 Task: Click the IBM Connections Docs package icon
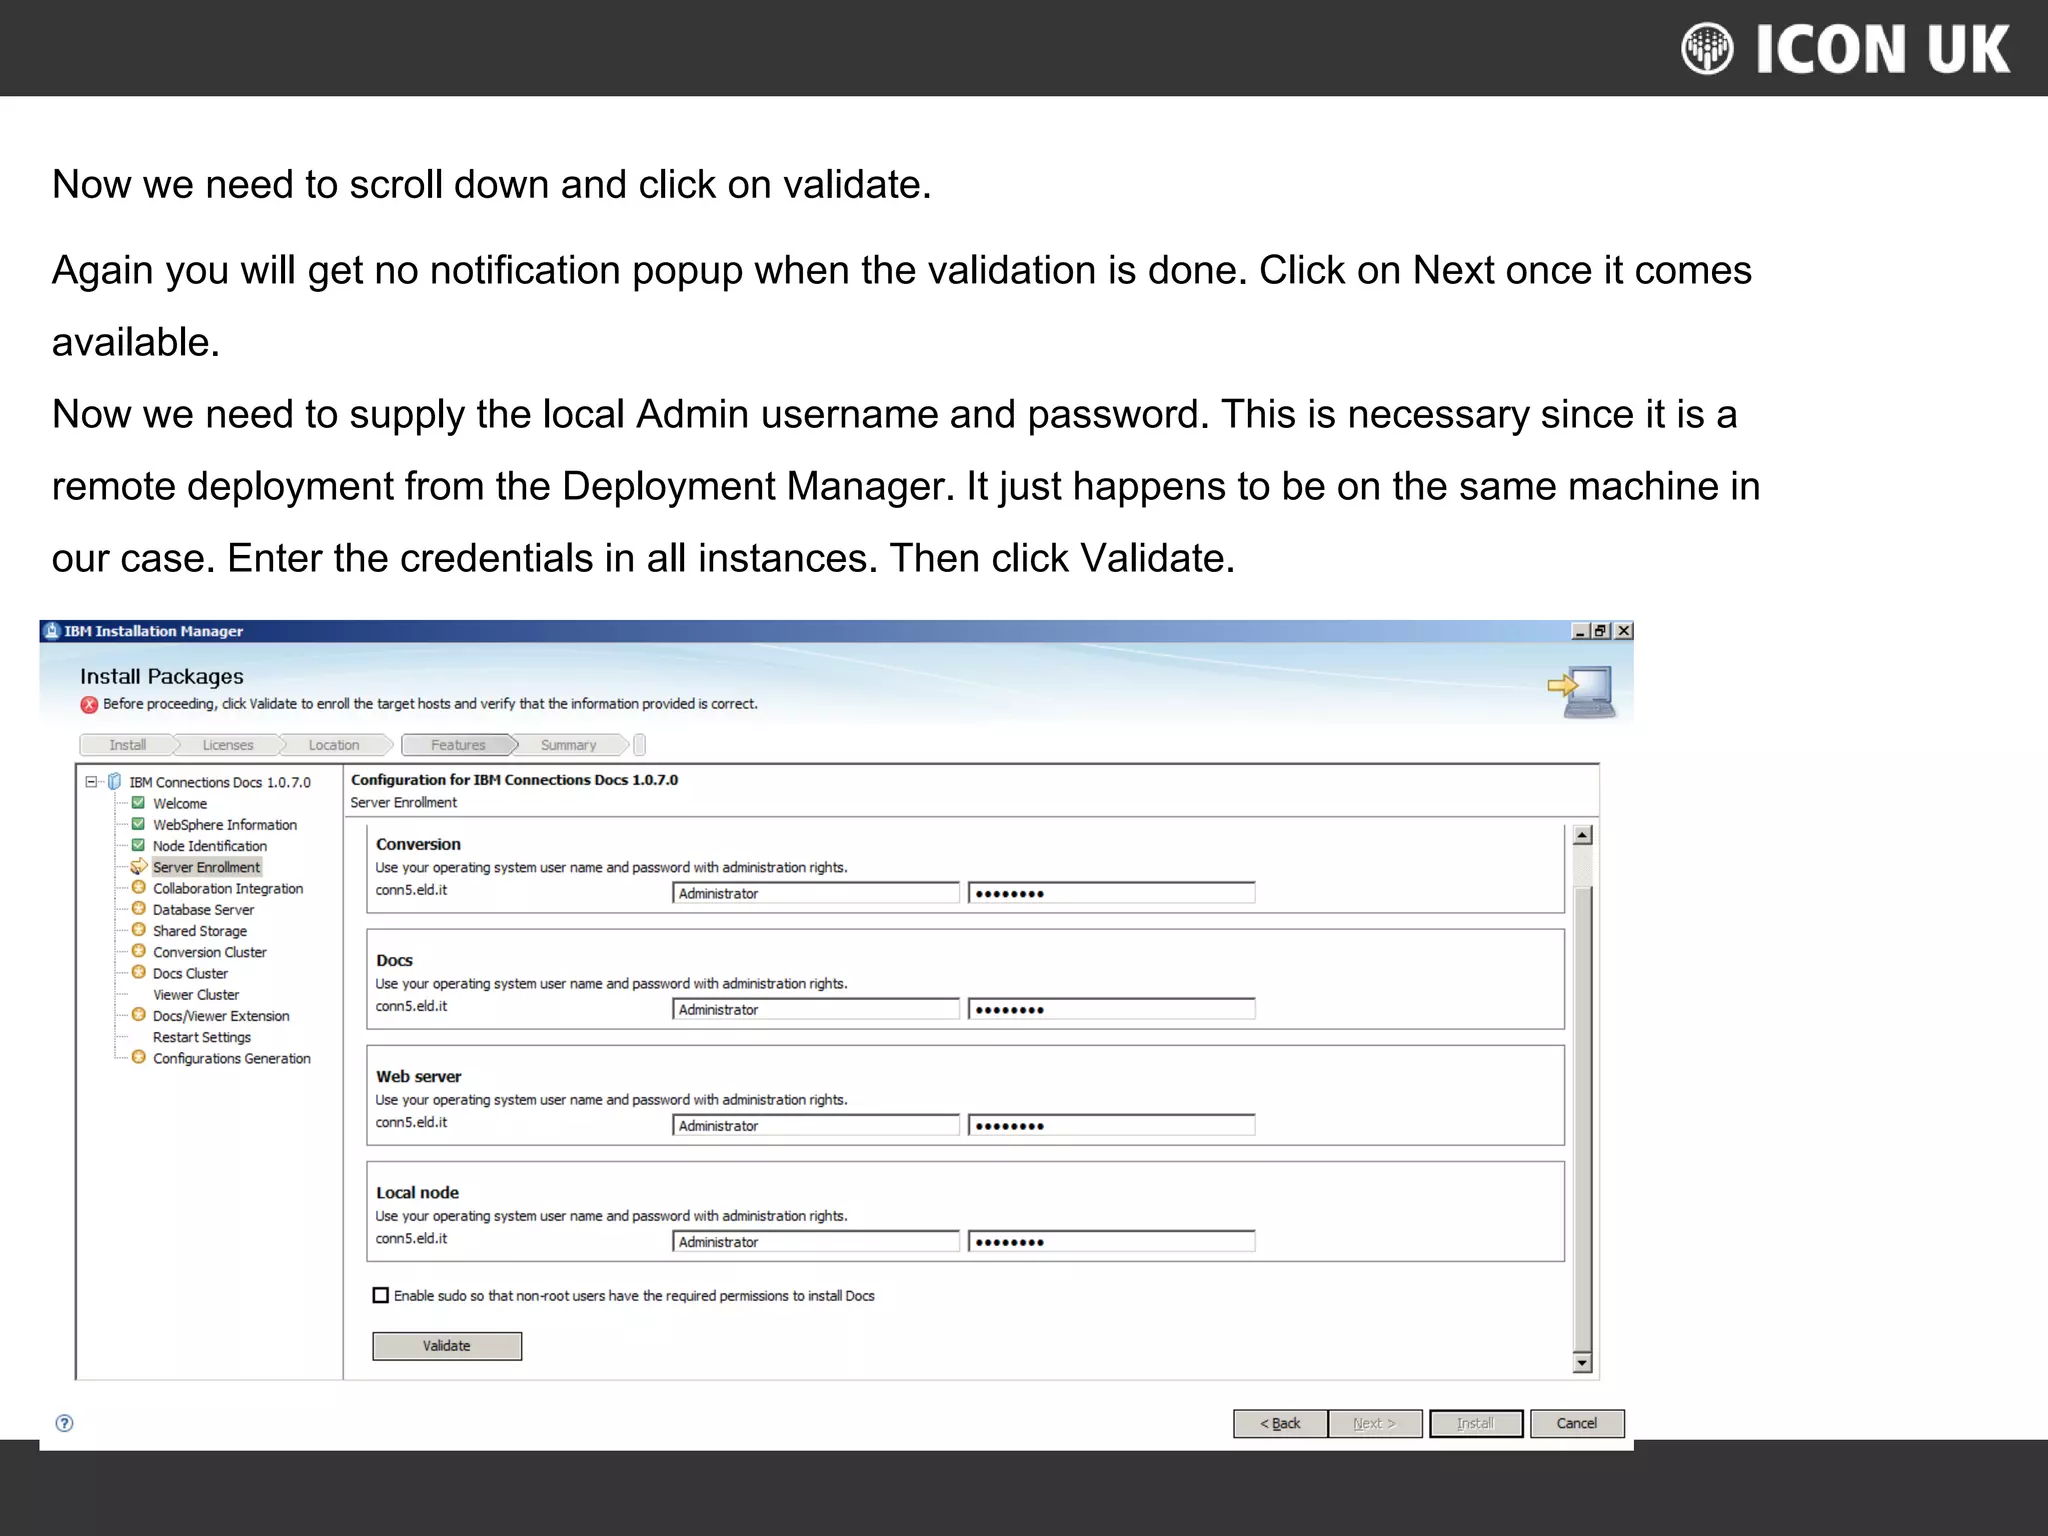[x=114, y=781]
